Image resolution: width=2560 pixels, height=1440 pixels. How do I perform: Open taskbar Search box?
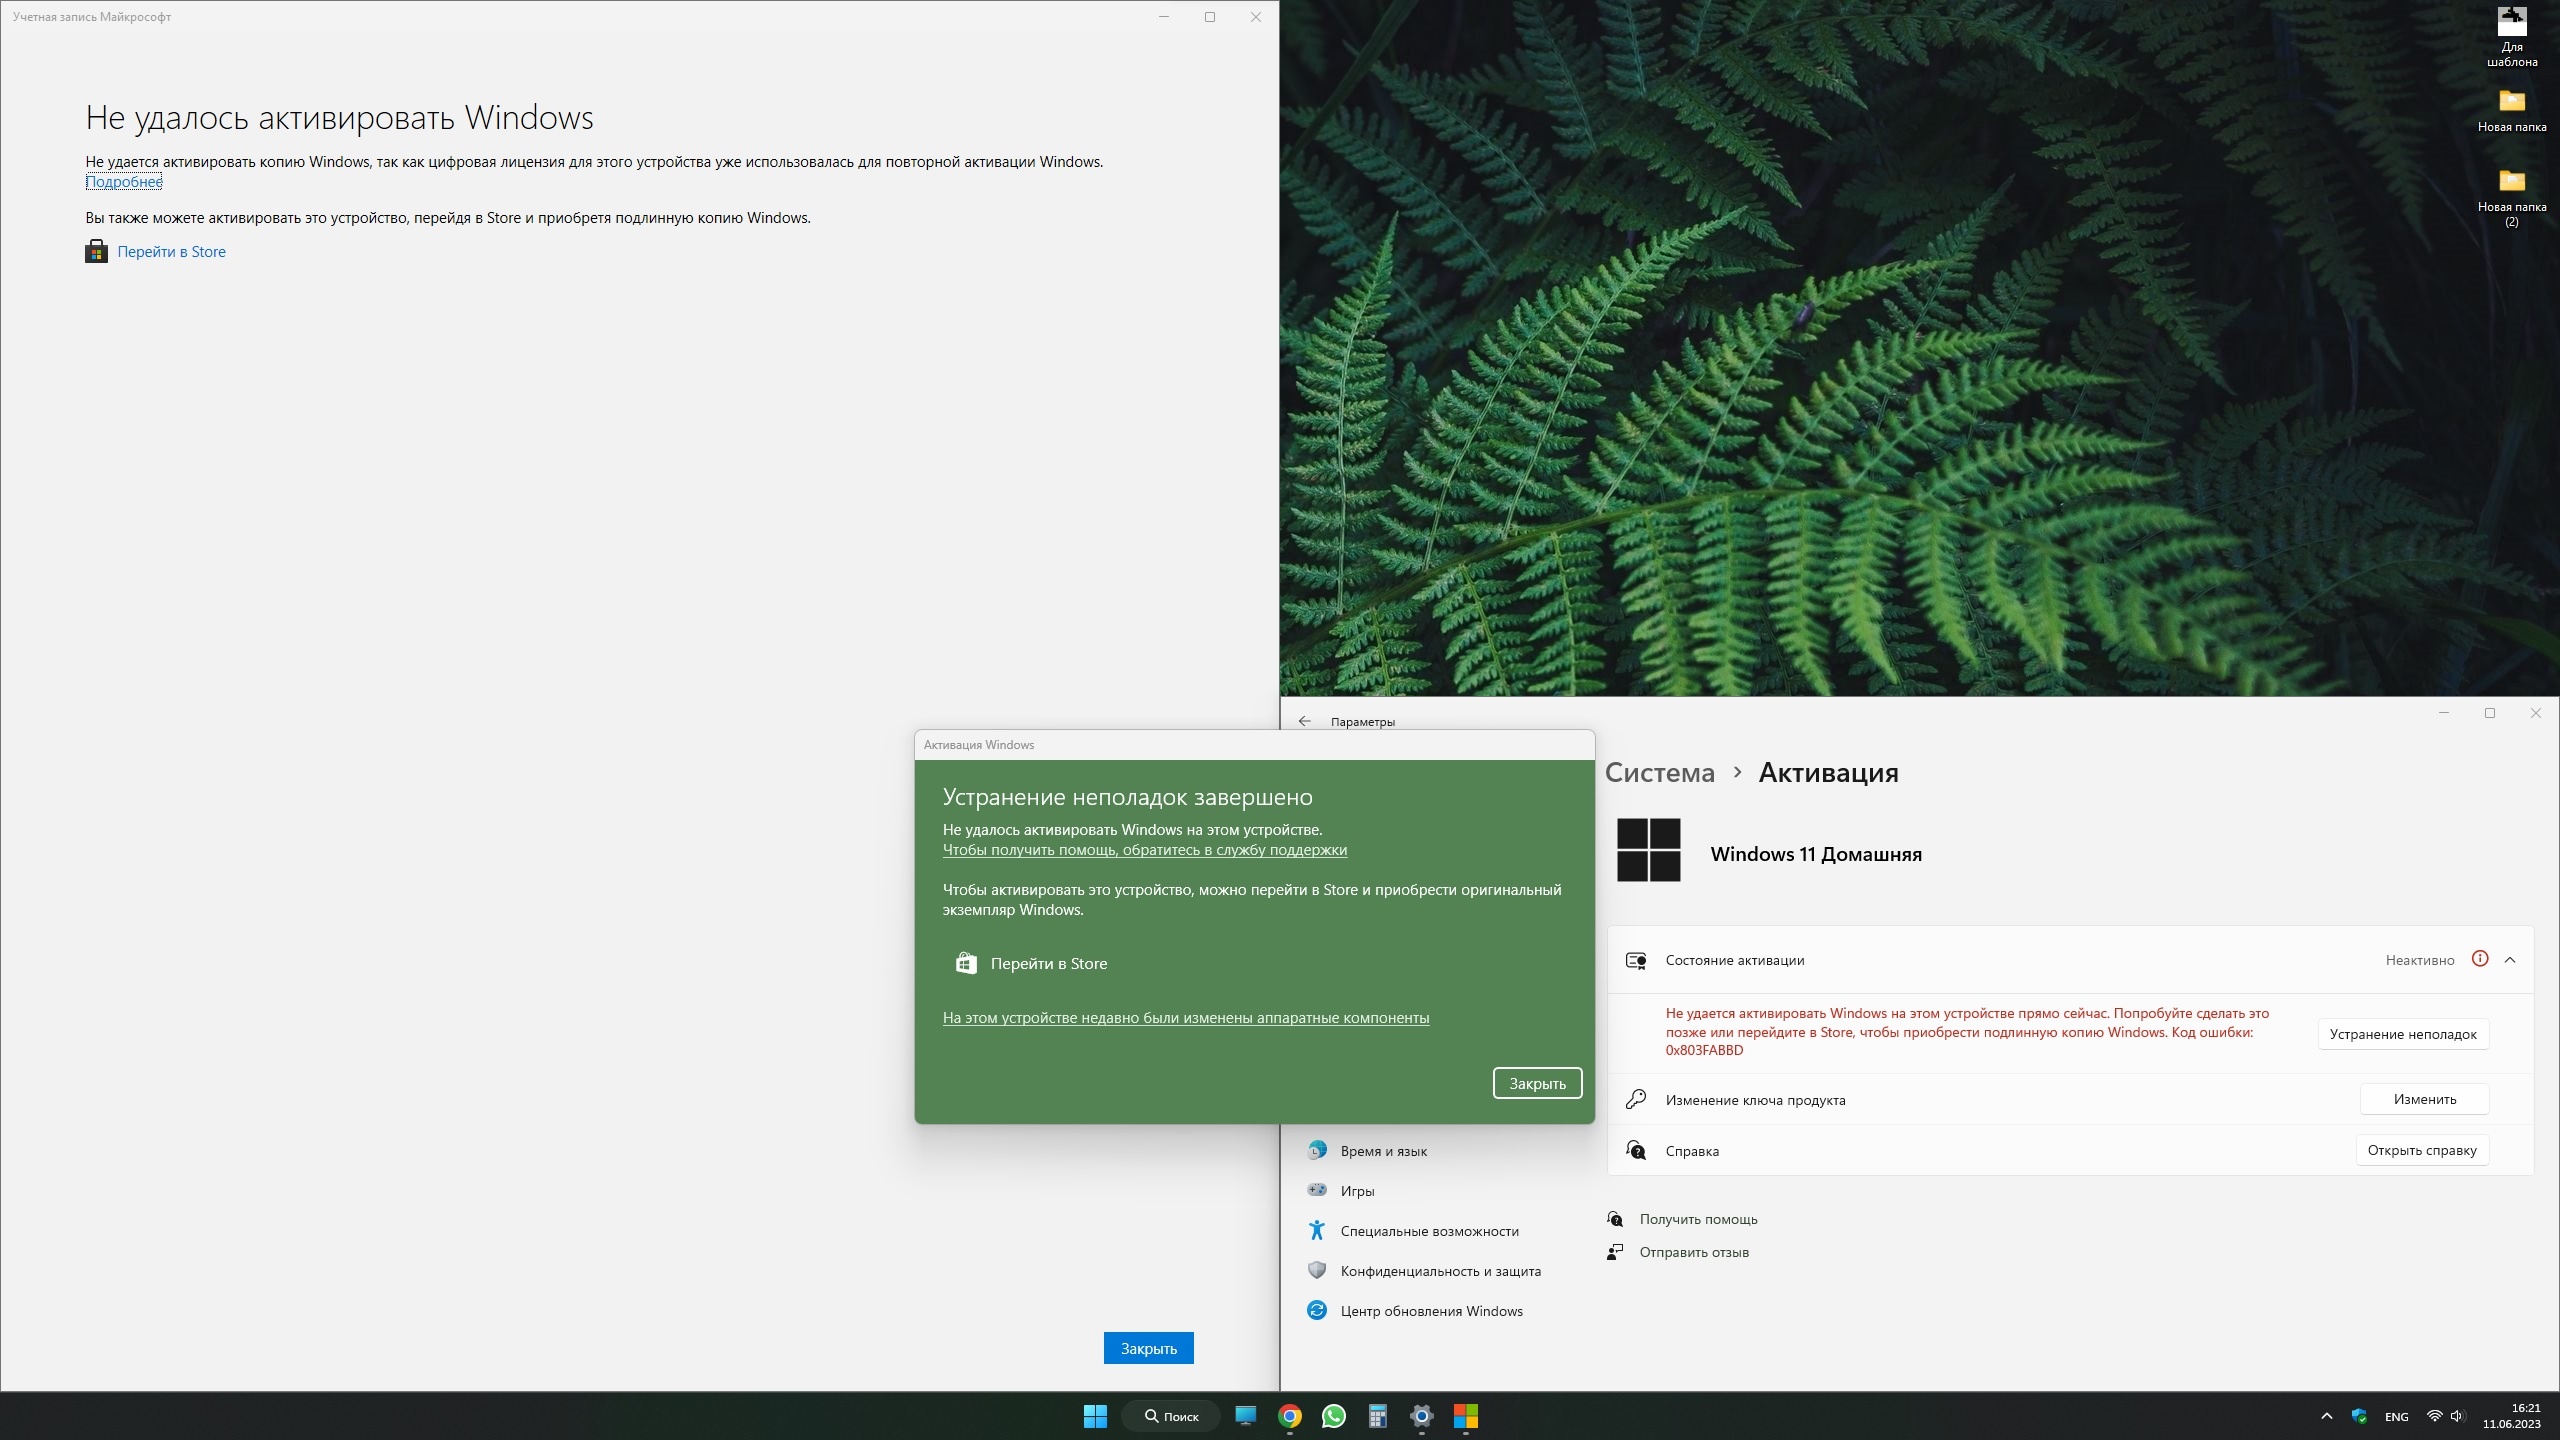[1170, 1416]
